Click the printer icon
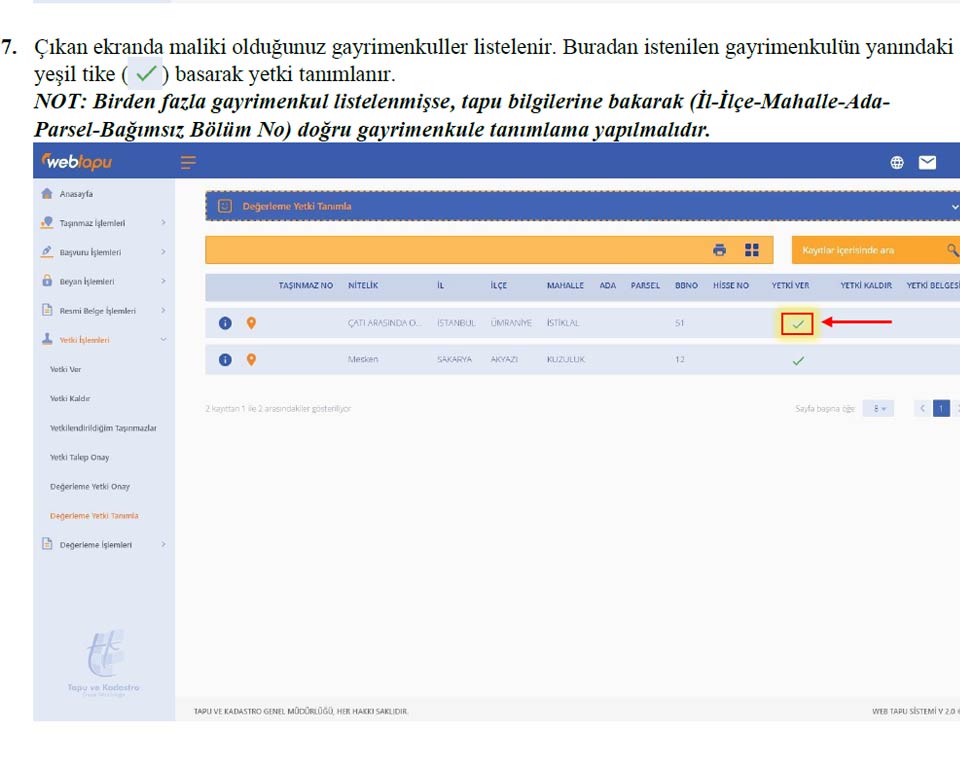Viewport: 960px width, 763px height. [x=719, y=250]
